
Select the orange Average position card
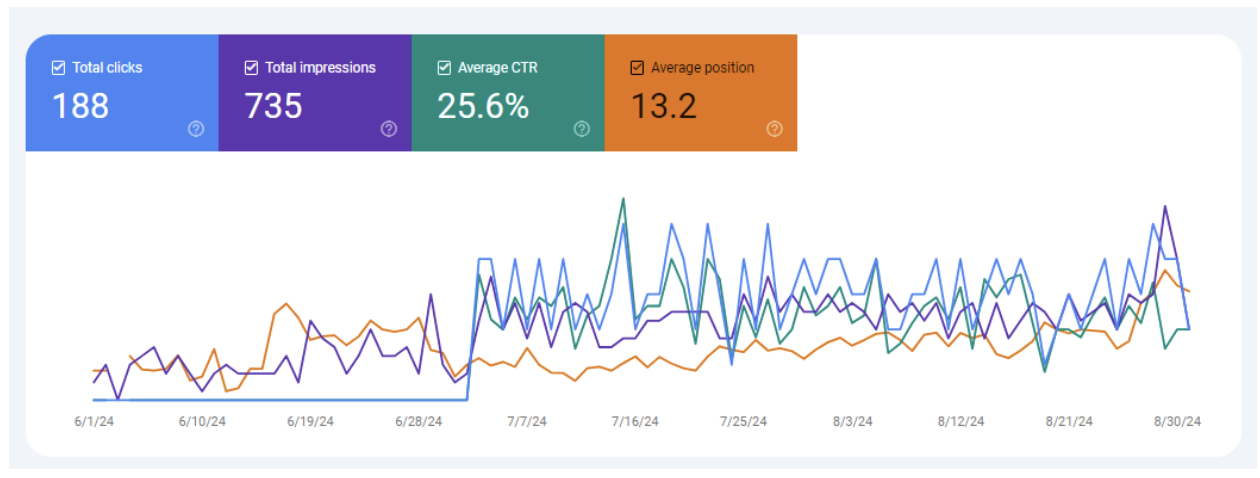click(x=701, y=93)
